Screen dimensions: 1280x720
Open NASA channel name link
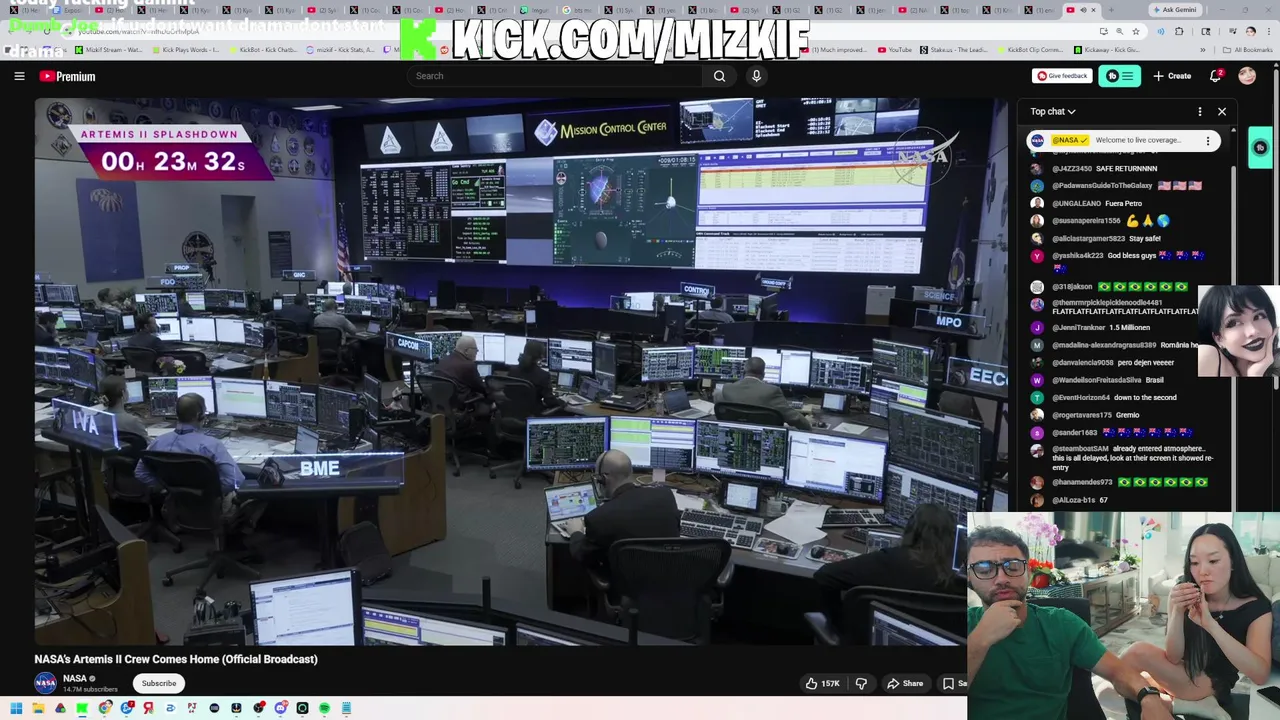pos(75,678)
